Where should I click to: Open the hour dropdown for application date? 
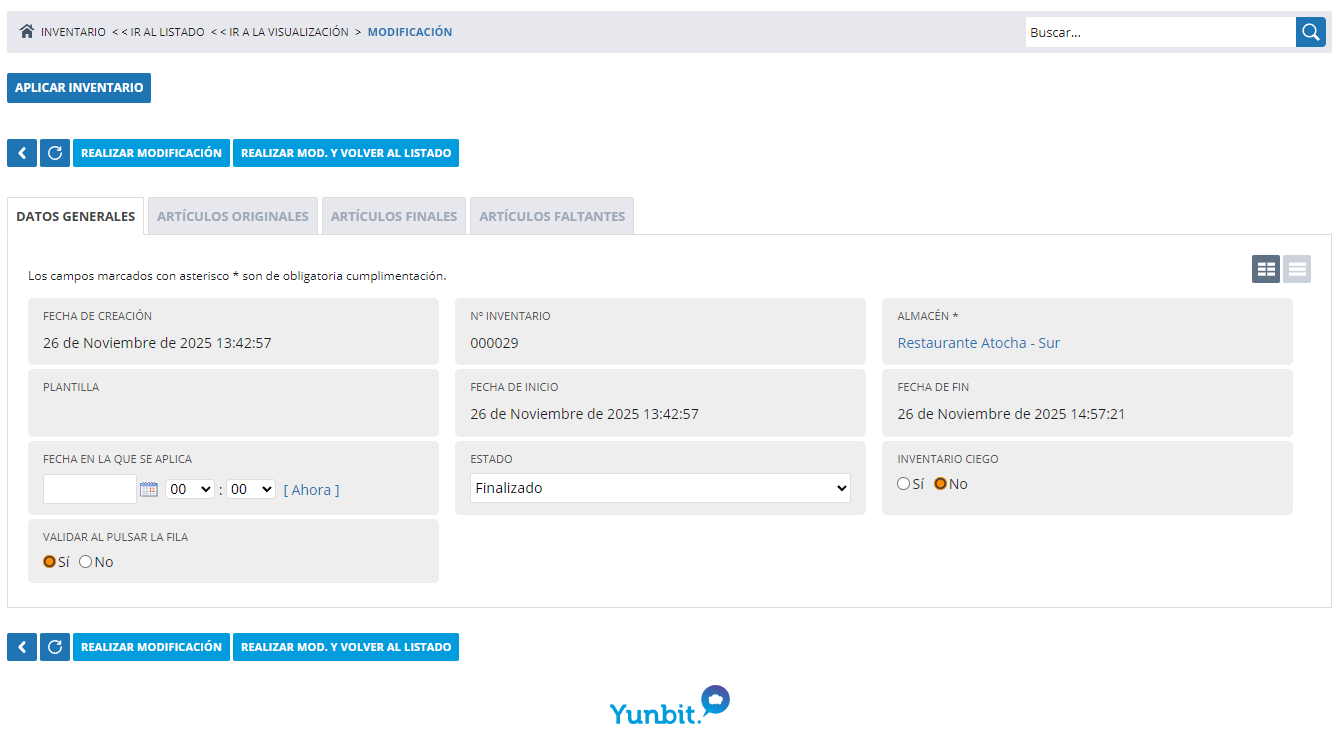tap(190, 489)
